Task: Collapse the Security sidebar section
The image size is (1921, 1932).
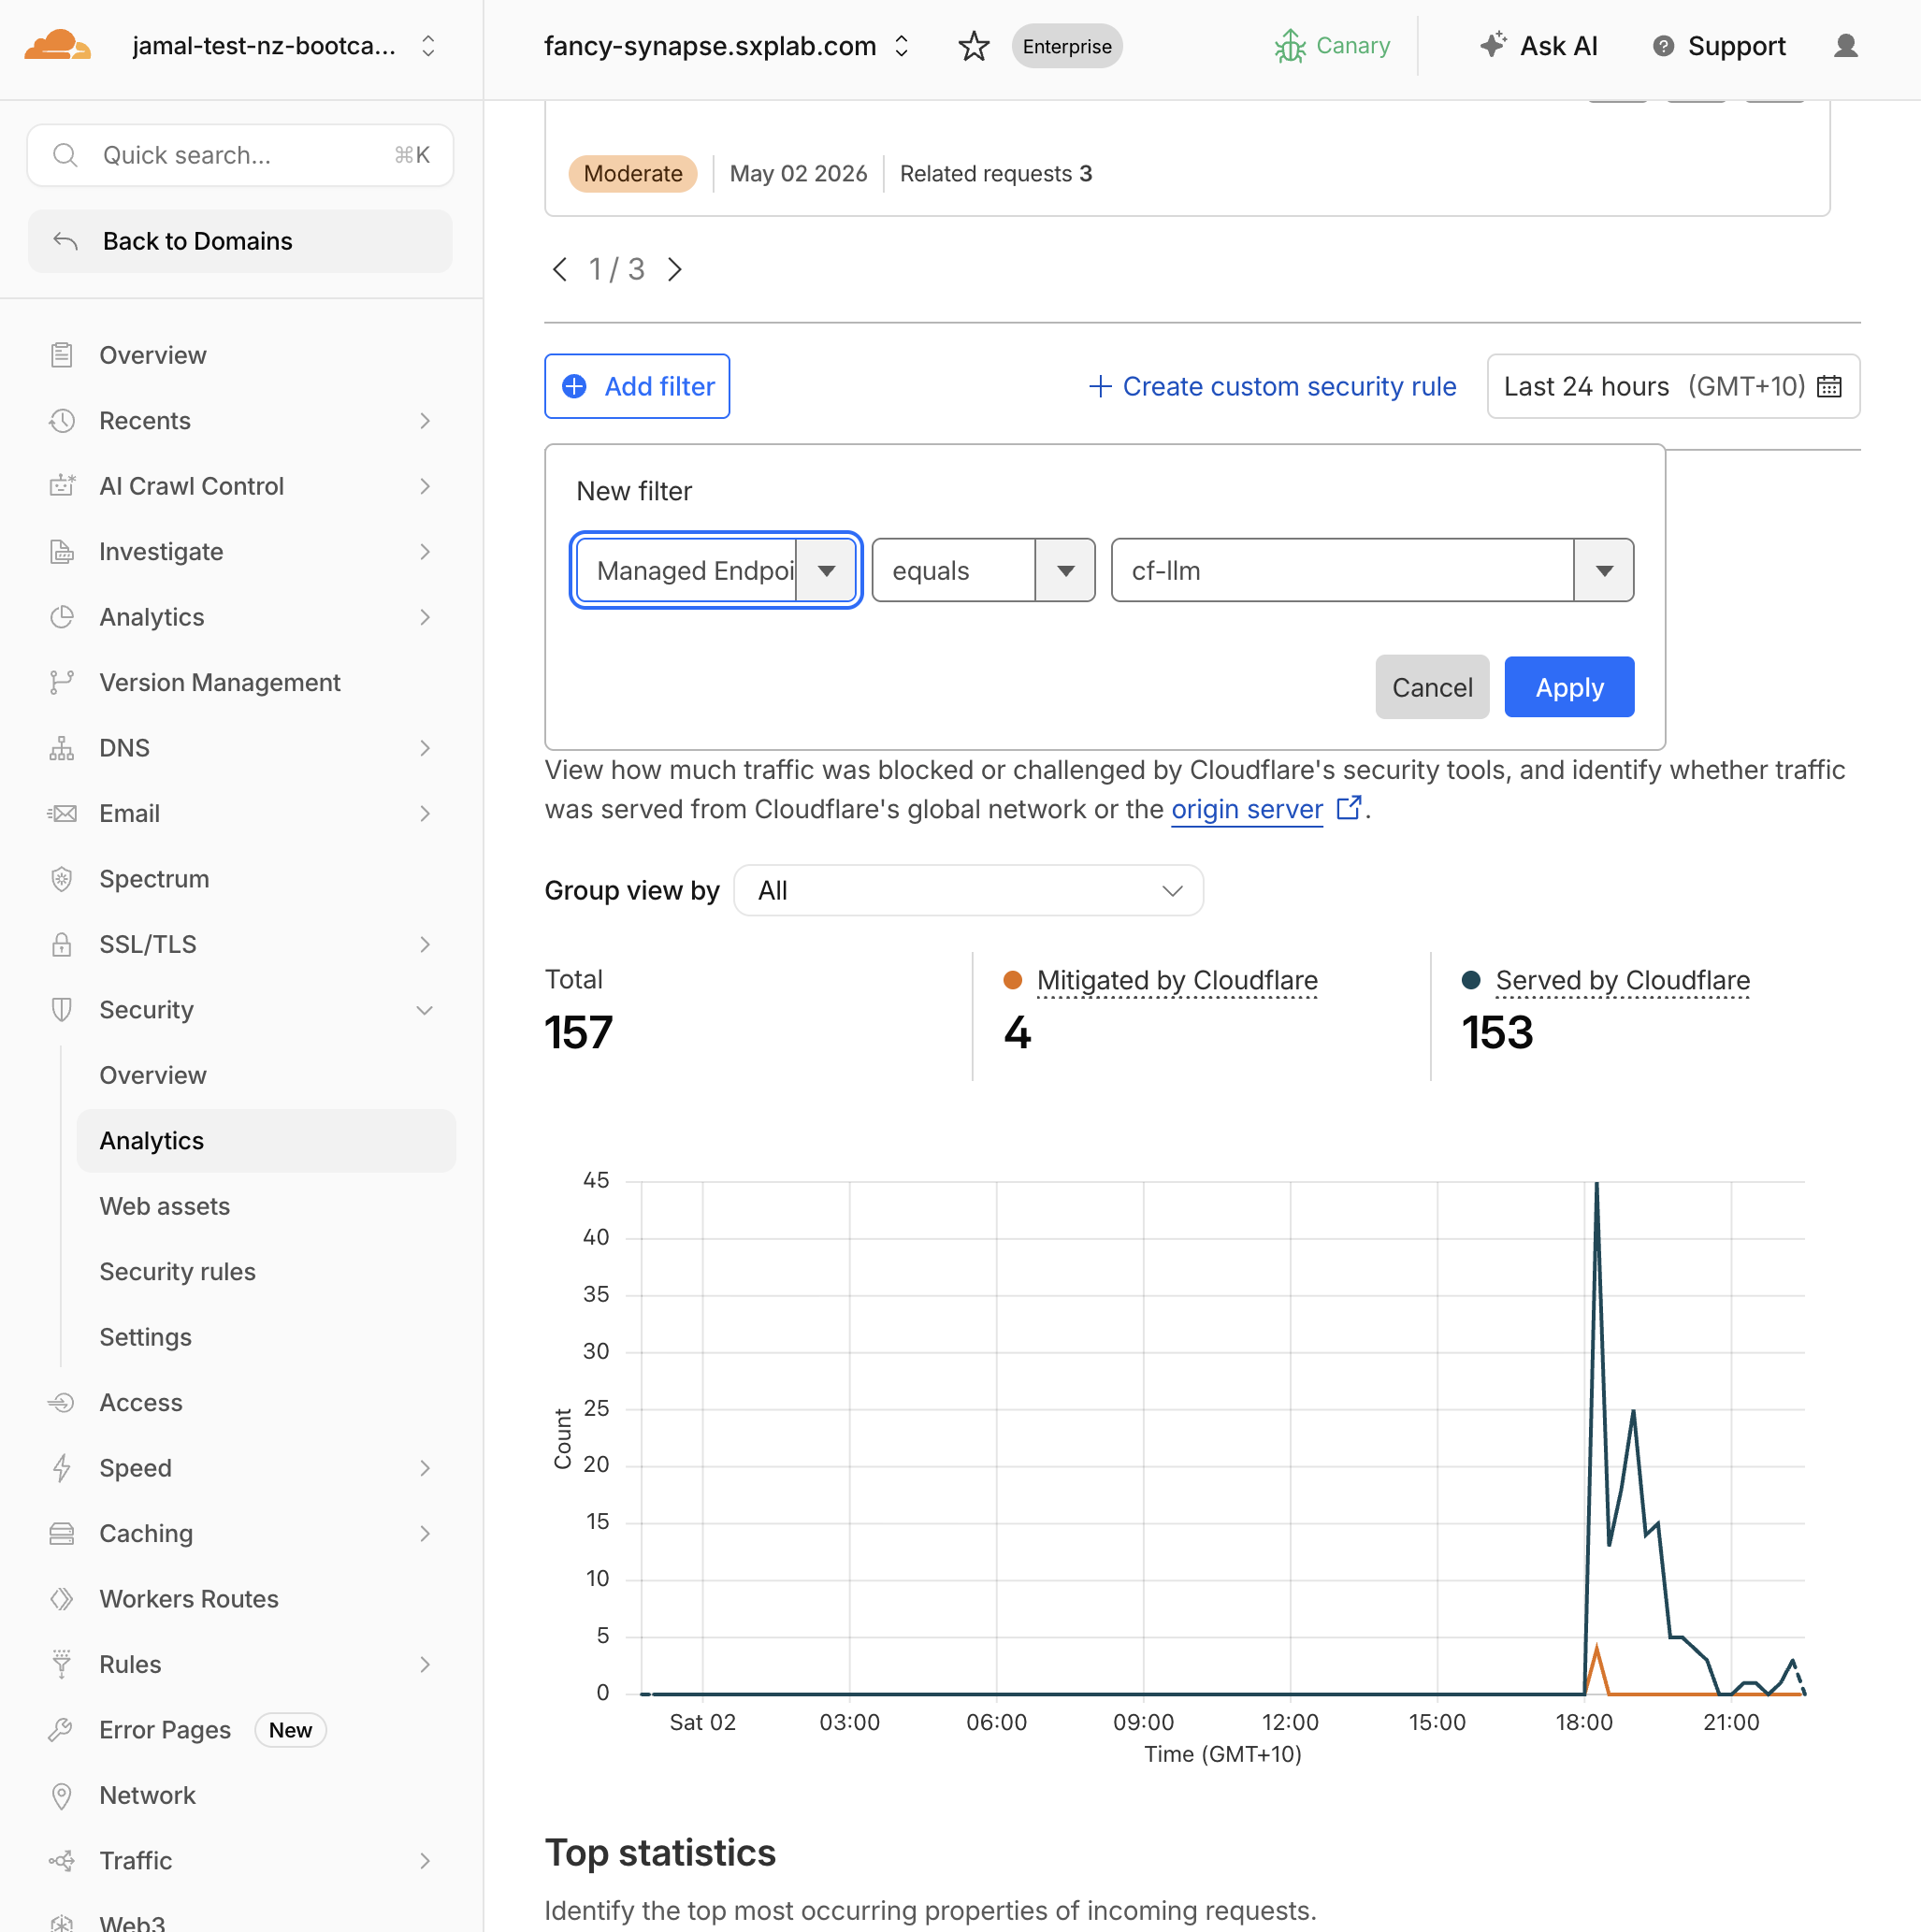Action: [424, 1010]
